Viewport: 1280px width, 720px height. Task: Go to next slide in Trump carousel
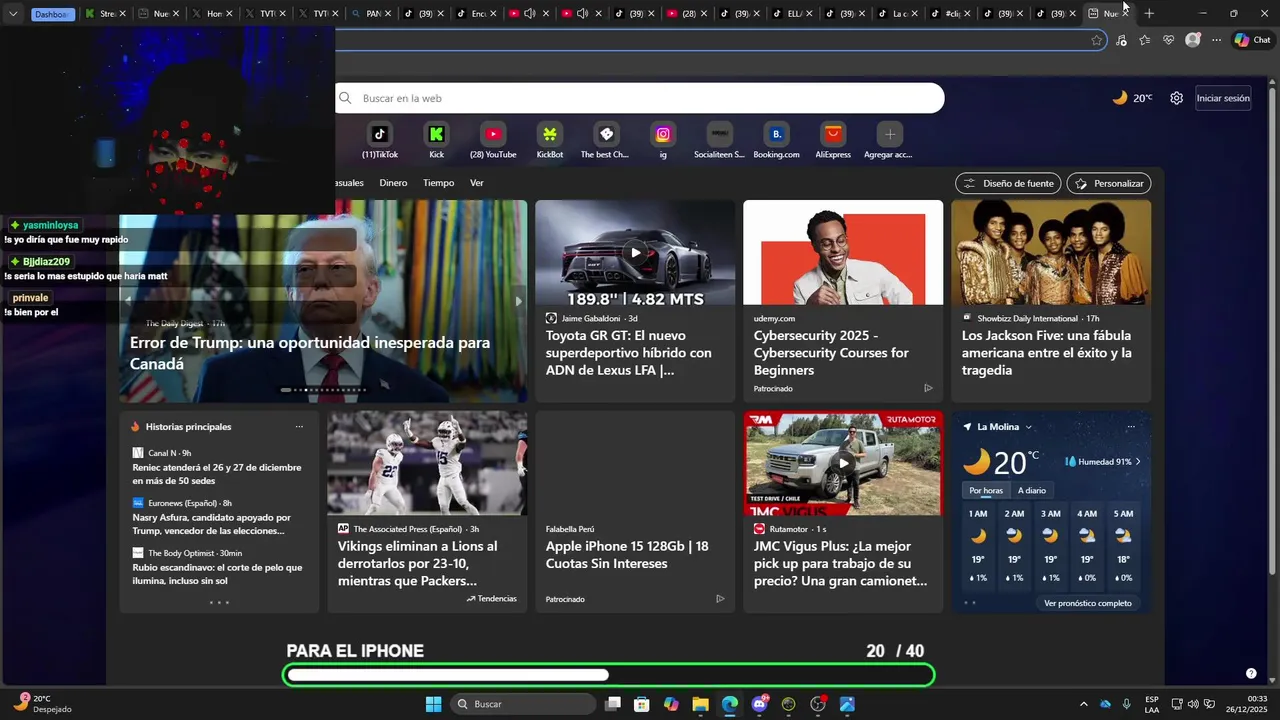[518, 301]
